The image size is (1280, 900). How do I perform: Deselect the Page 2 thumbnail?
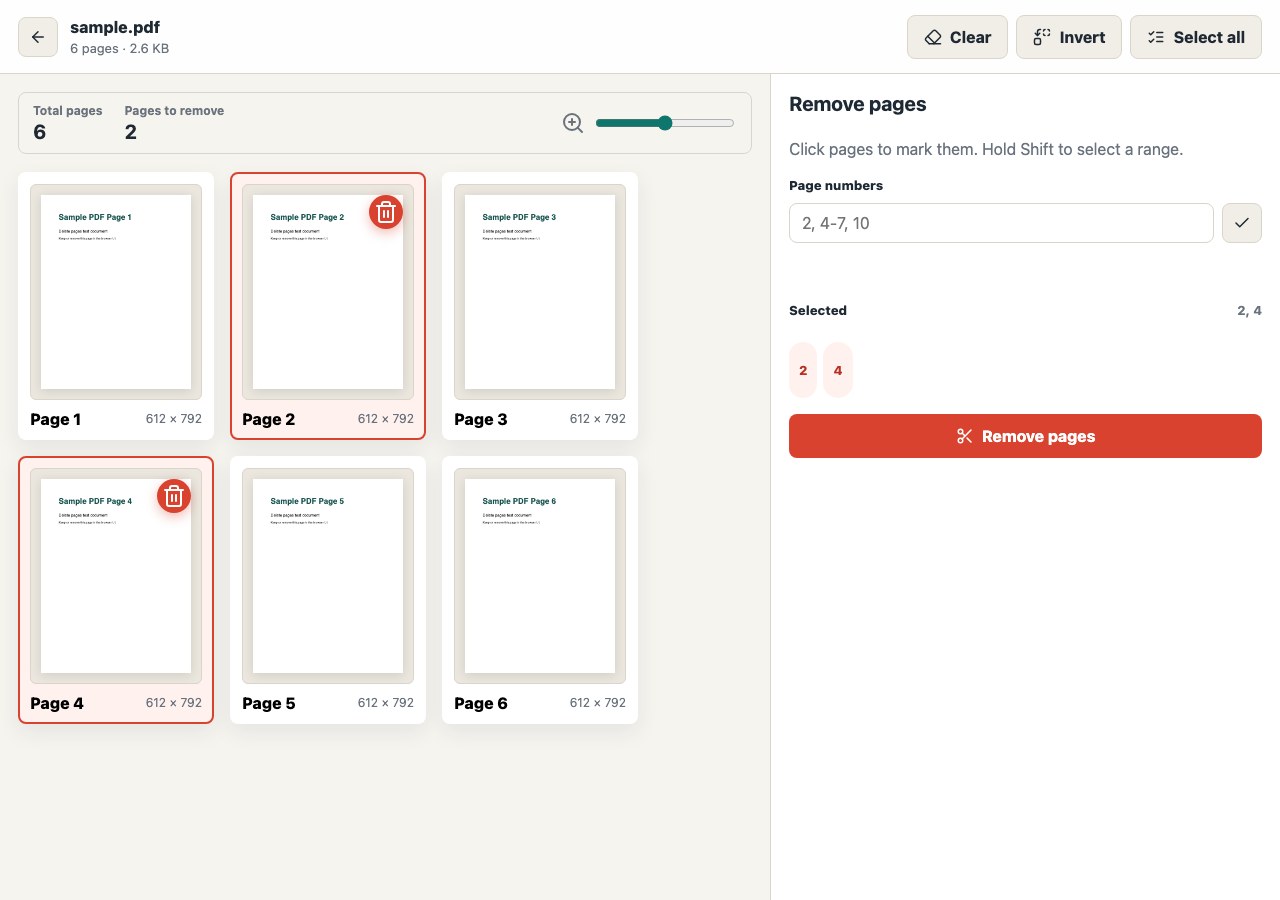pyautogui.click(x=328, y=306)
